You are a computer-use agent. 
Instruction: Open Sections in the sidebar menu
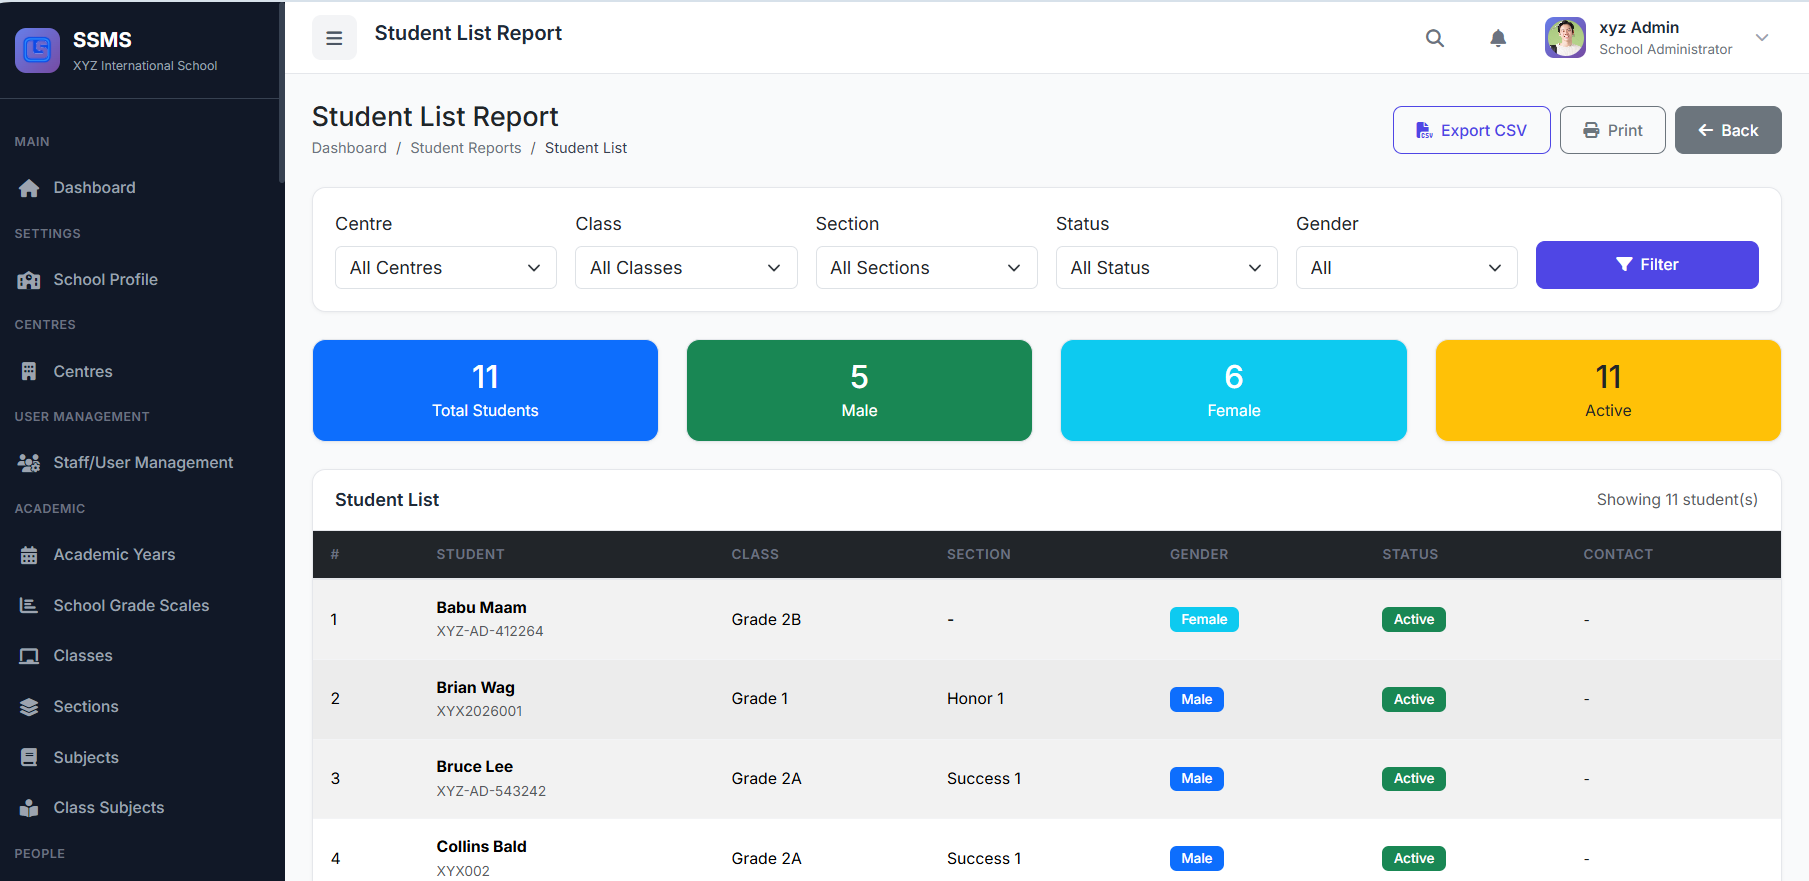tap(86, 707)
